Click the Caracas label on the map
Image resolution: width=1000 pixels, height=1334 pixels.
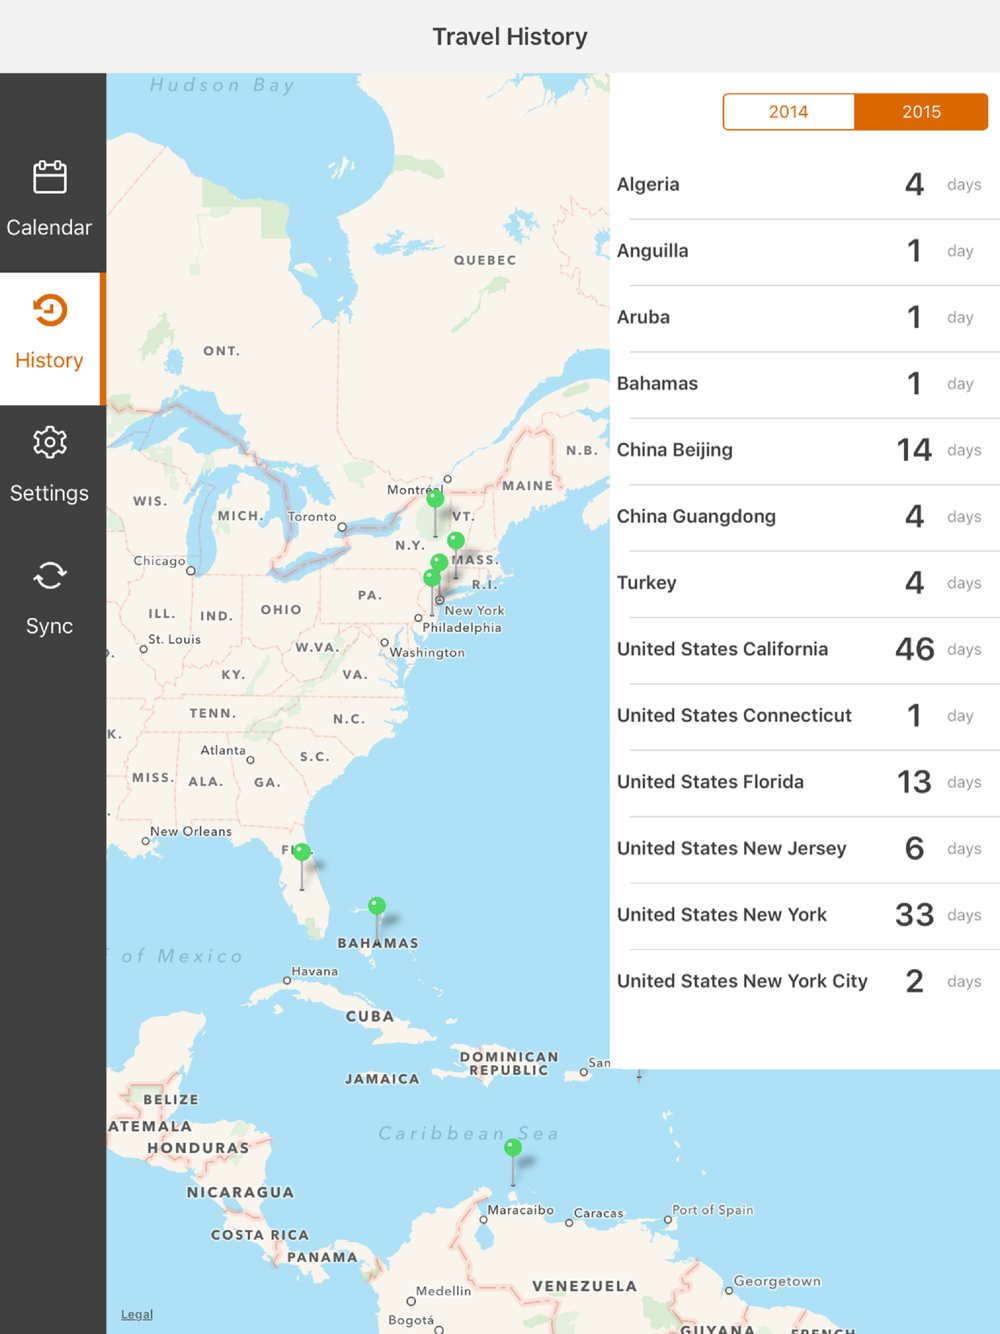[x=599, y=1213]
